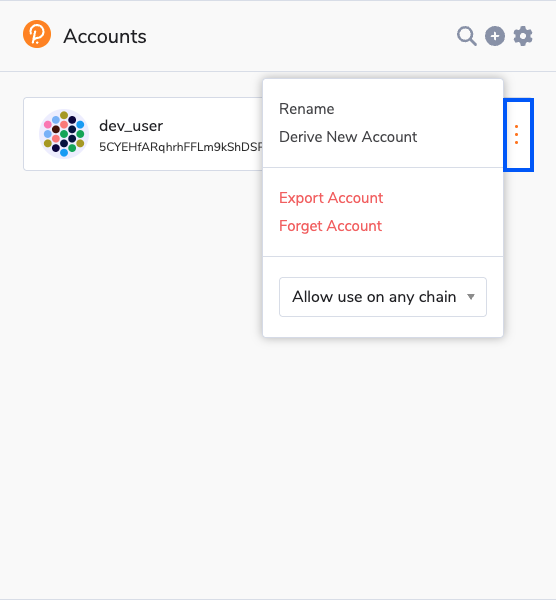Click the orange Polkadot logo
Image resolution: width=556 pixels, height=600 pixels.
click(37, 34)
